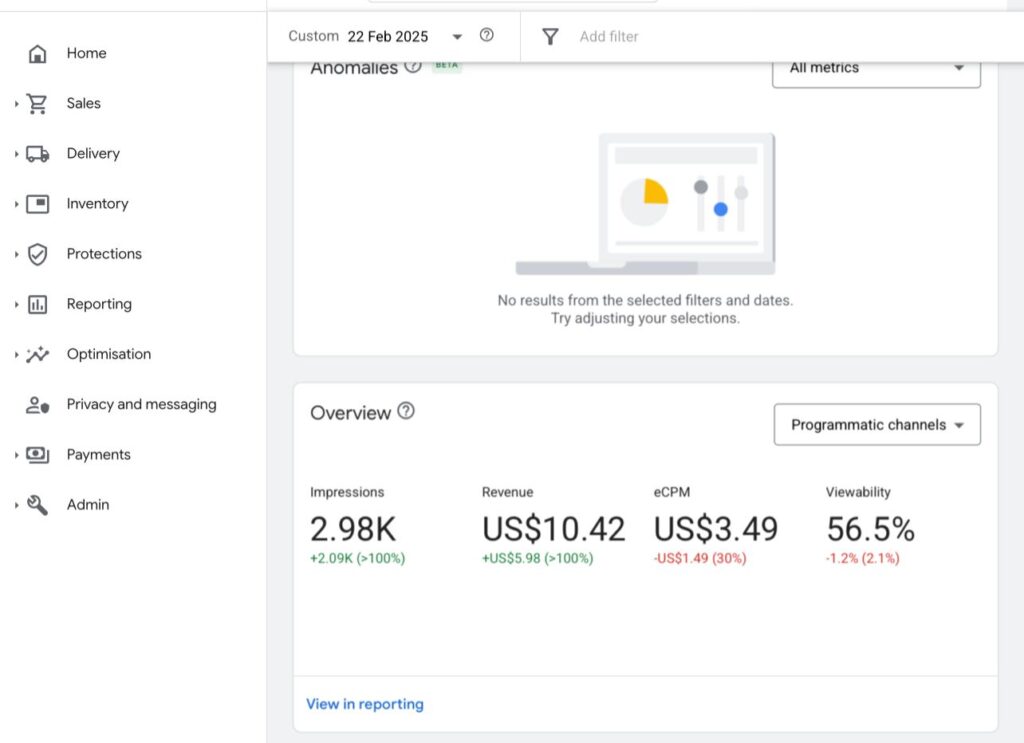Open the Programmatic channels dropdown

tap(877, 425)
